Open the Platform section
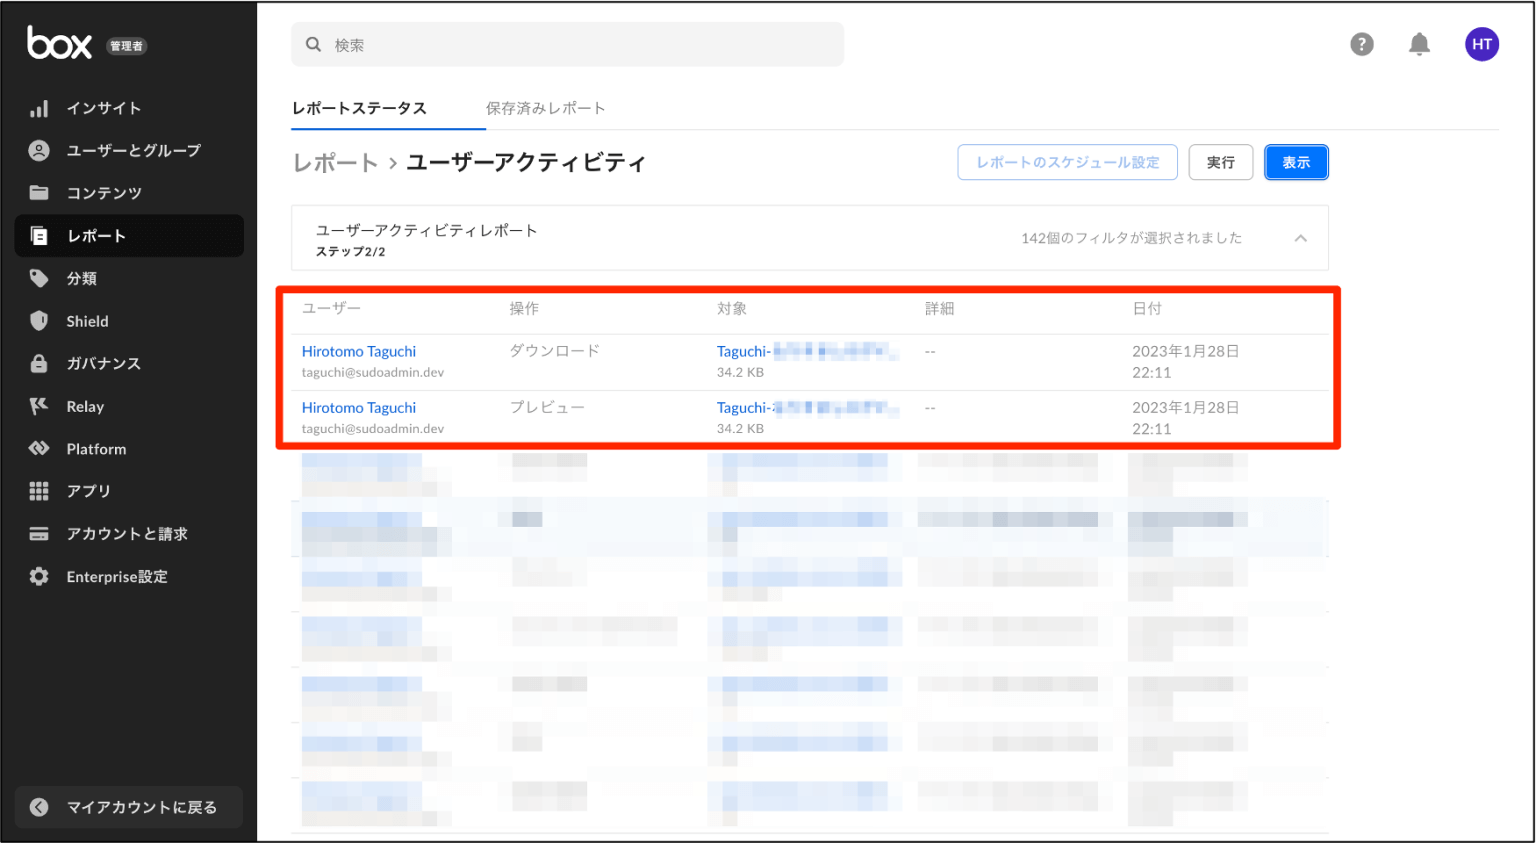The width and height of the screenshot is (1536, 843). [97, 448]
